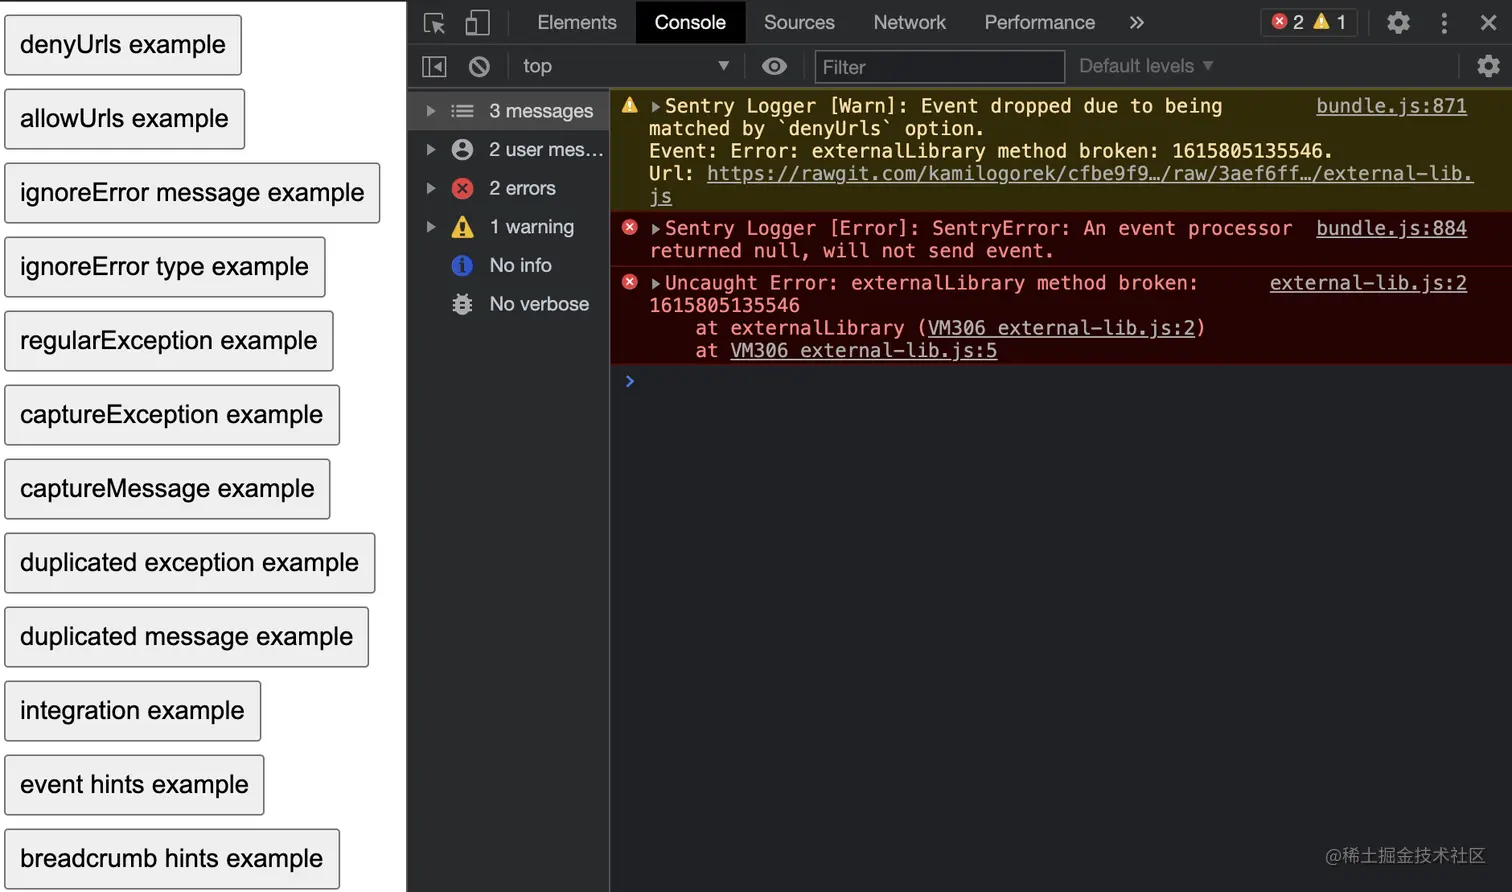Expand the 1 warning group

pos(431,227)
